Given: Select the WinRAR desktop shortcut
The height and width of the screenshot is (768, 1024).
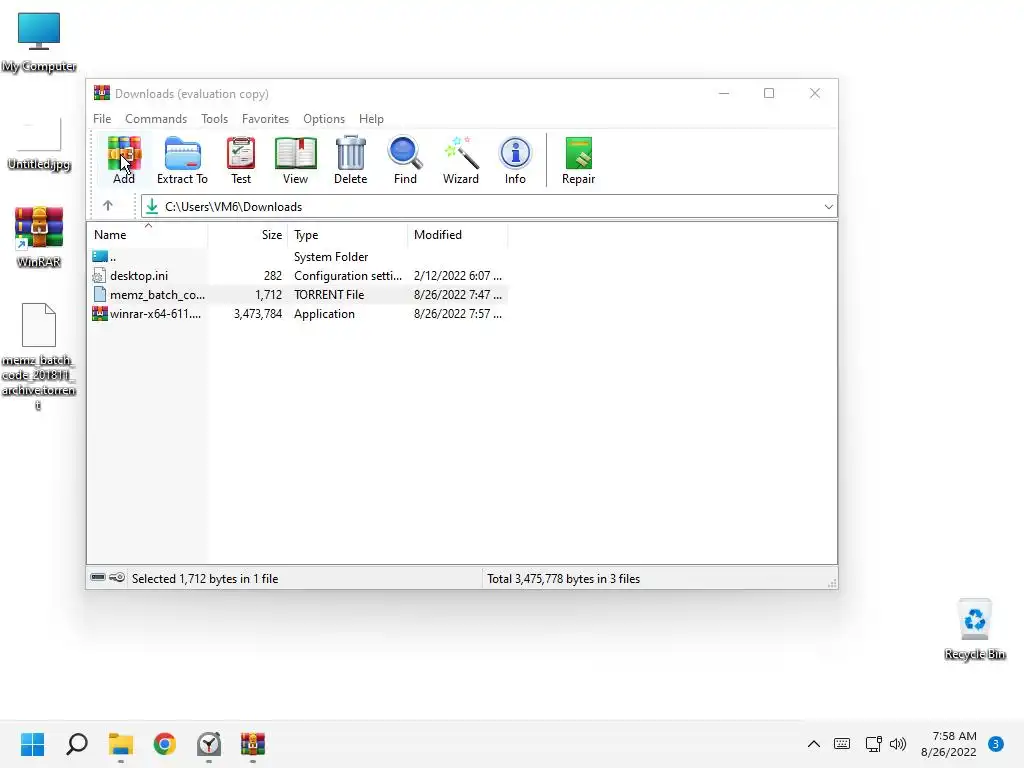Looking at the screenshot, I should 39,236.
